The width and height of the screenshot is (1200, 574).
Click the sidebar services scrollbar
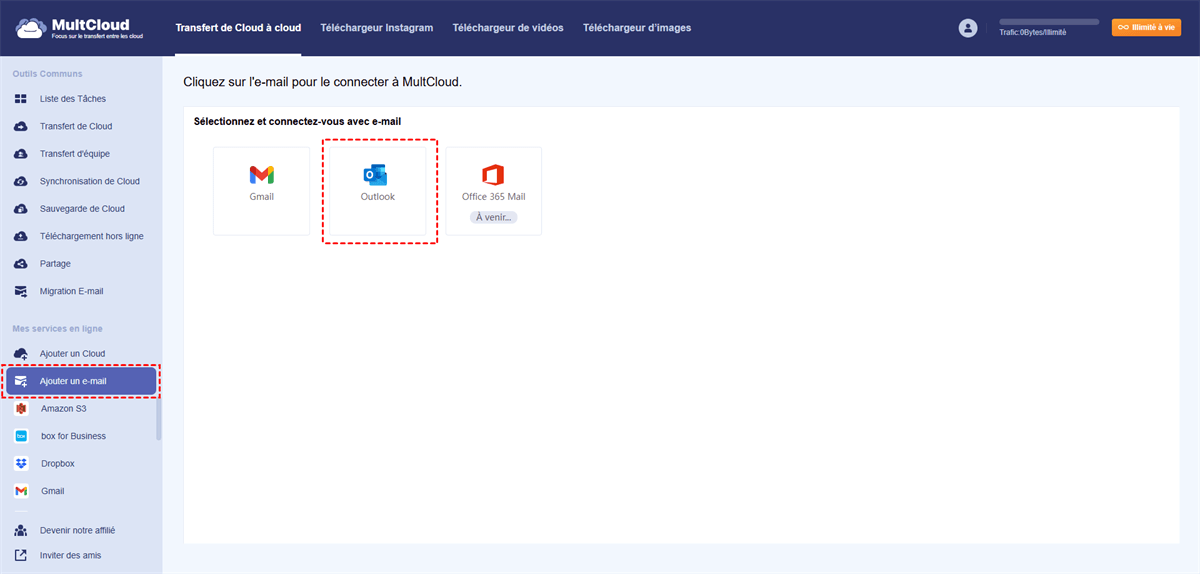coord(158,418)
